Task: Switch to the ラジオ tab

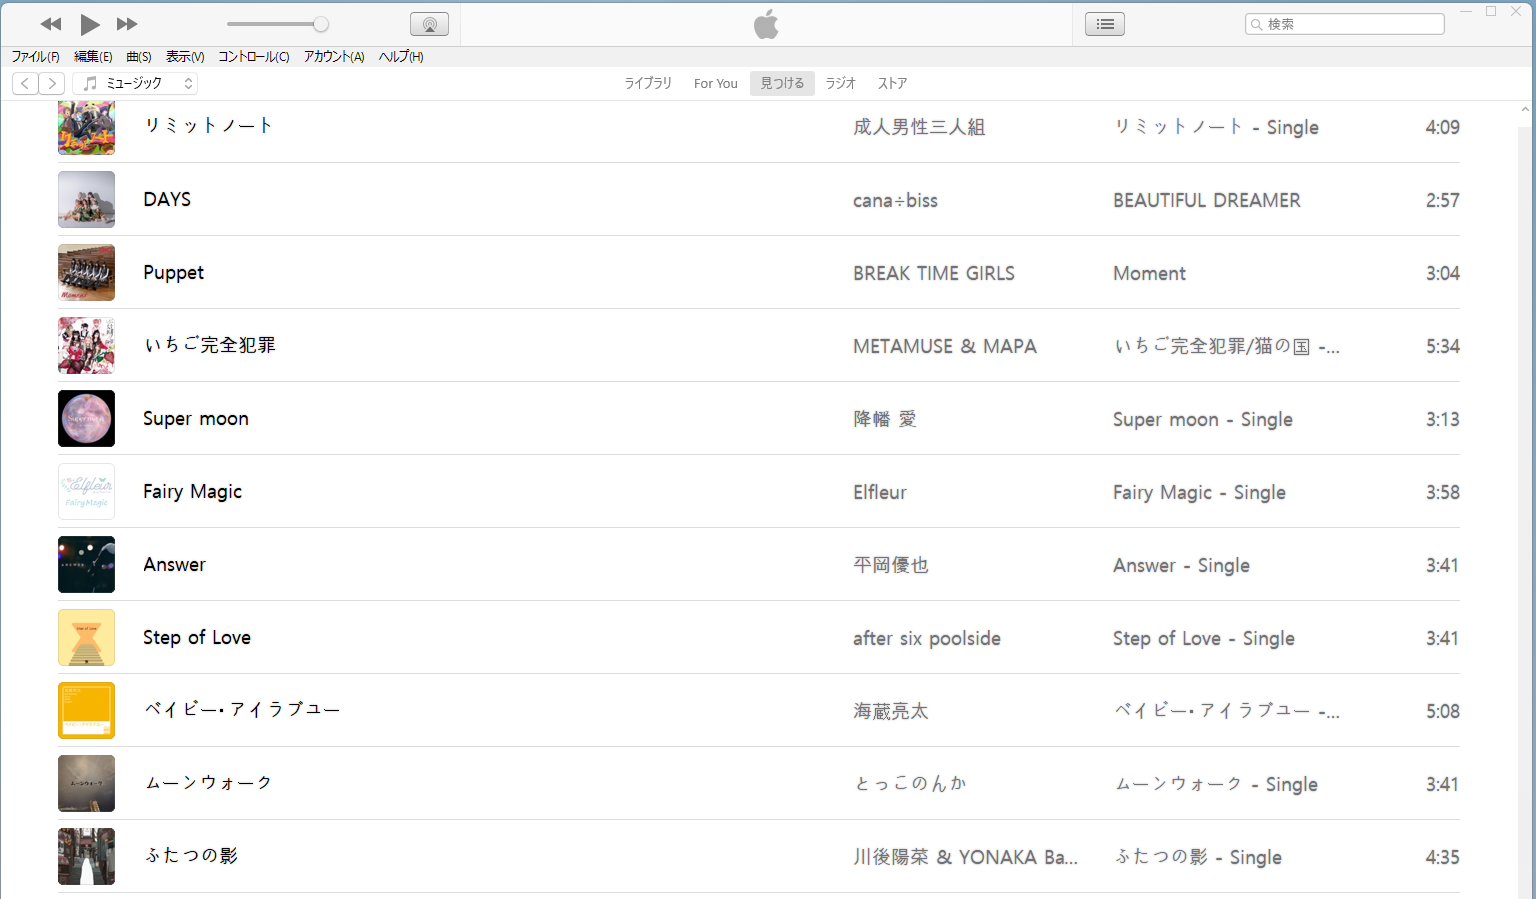Action: [841, 83]
